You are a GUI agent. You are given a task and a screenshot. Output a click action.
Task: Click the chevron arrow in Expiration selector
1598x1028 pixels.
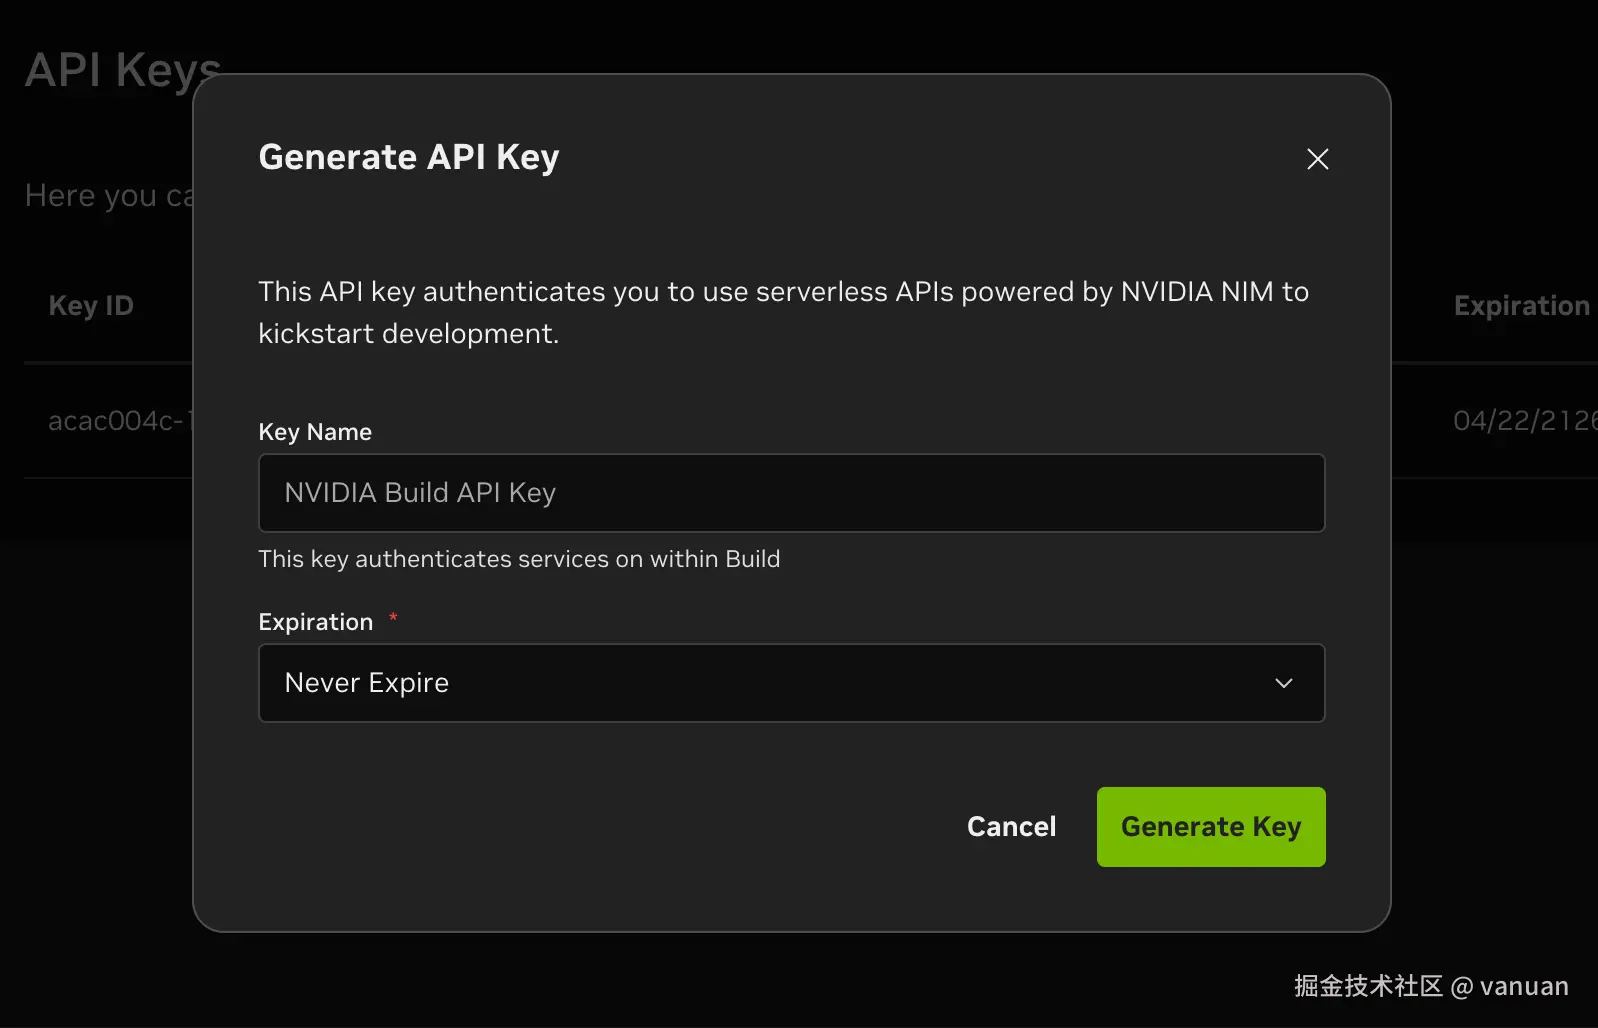tap(1284, 683)
